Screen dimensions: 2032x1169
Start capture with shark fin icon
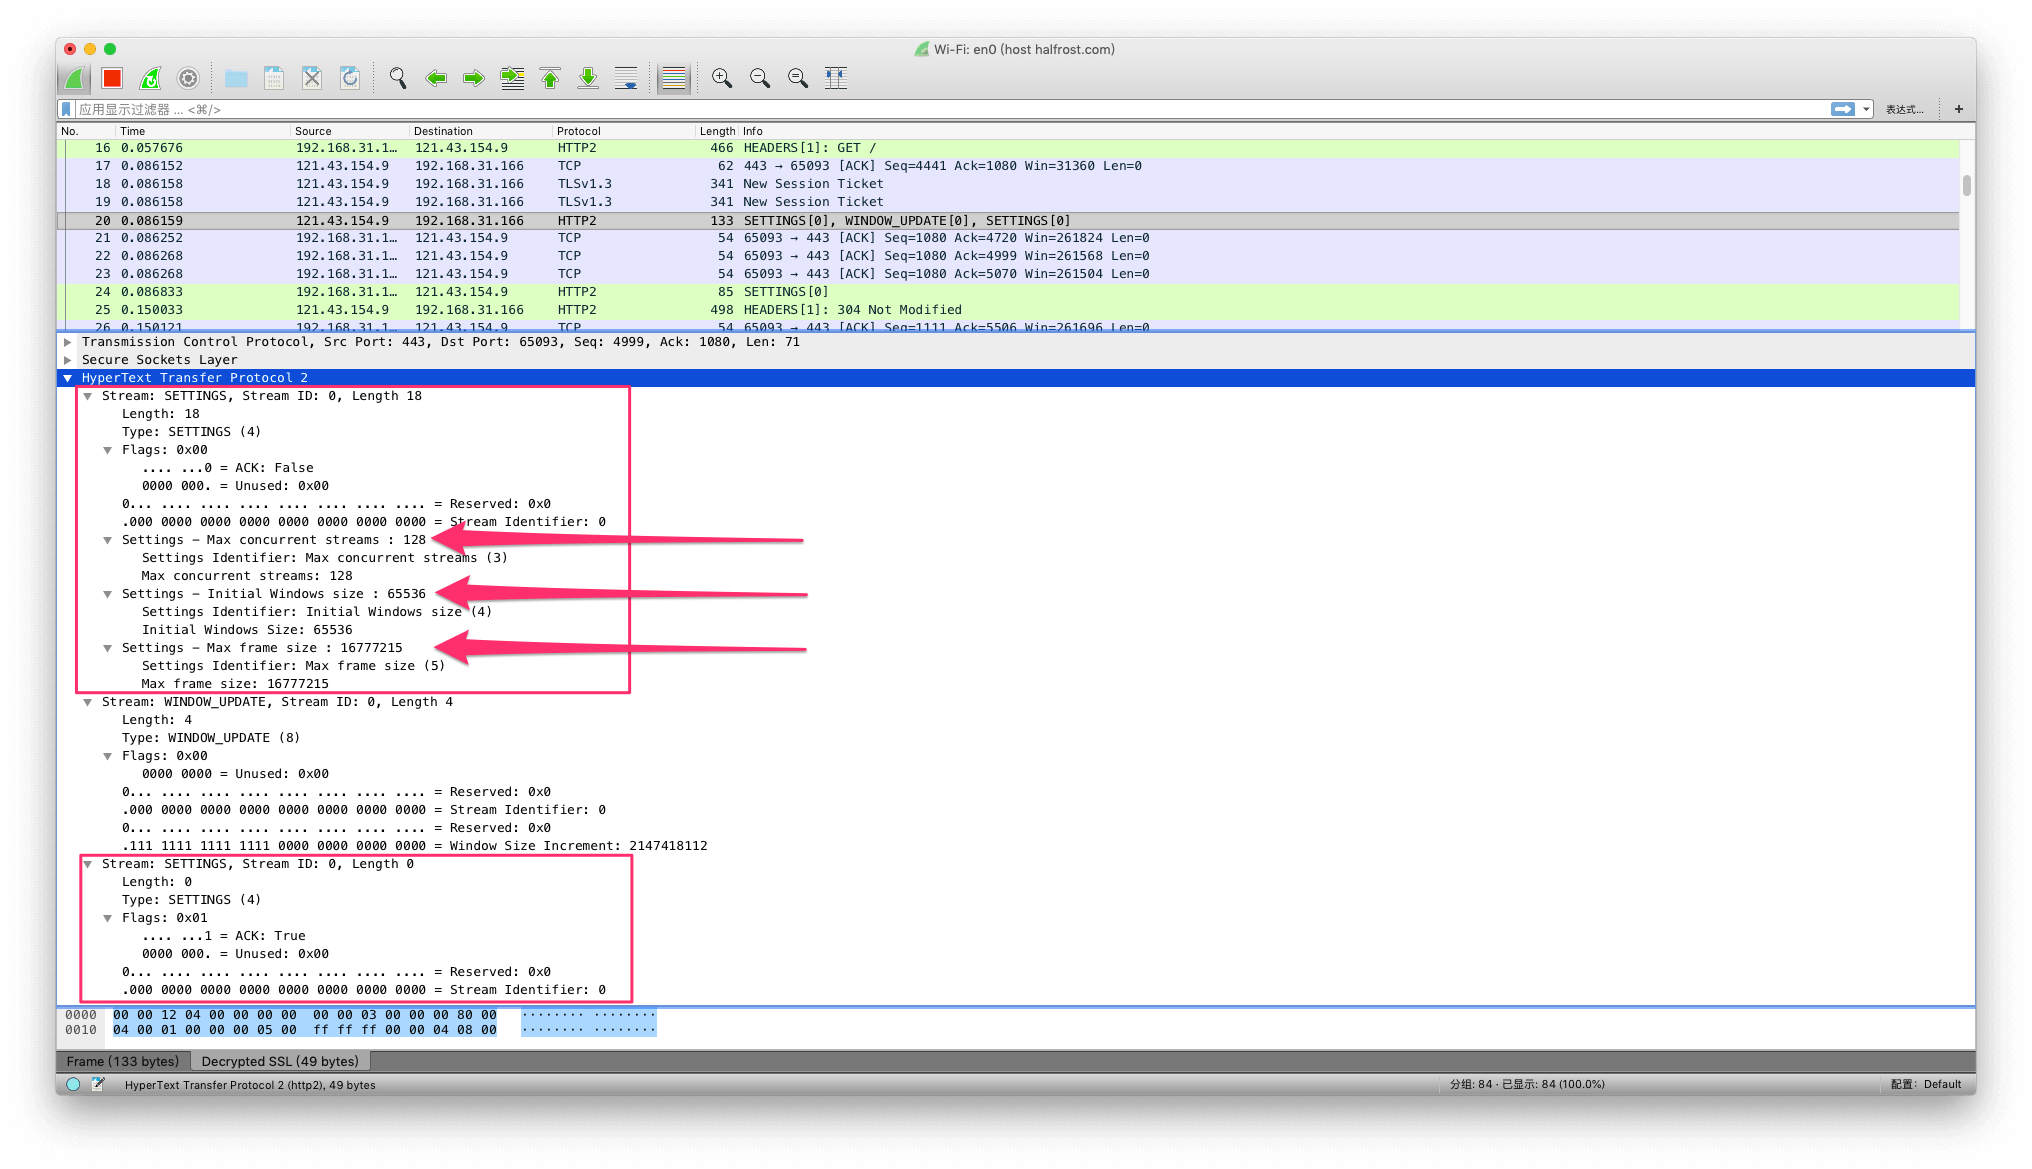[74, 78]
